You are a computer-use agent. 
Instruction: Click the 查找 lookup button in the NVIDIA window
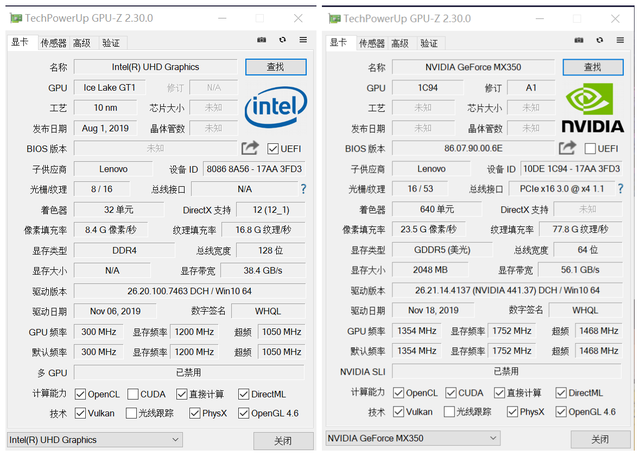tap(593, 67)
